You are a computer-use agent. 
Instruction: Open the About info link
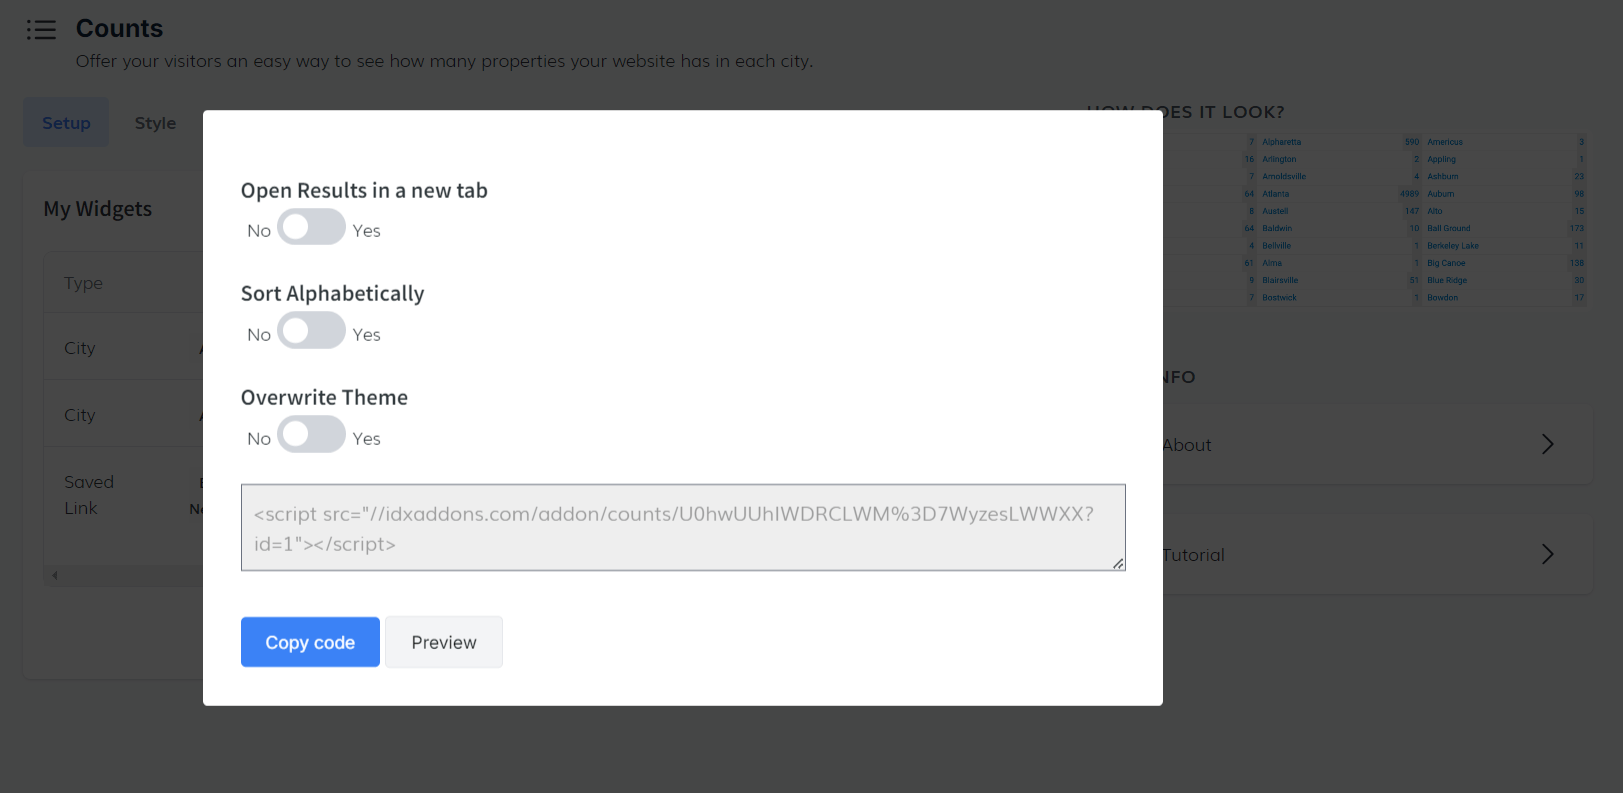pos(1187,445)
